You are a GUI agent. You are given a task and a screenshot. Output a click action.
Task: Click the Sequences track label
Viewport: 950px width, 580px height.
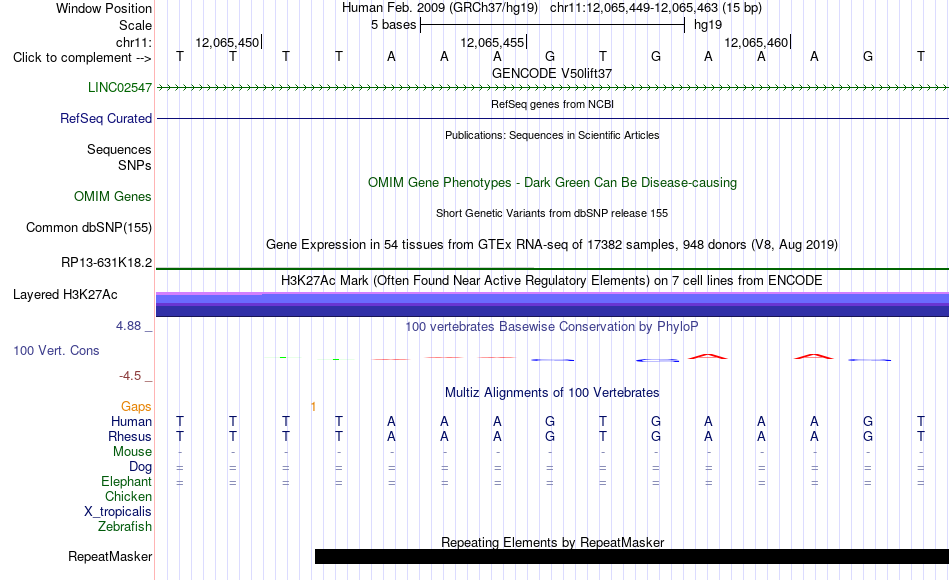point(119,149)
